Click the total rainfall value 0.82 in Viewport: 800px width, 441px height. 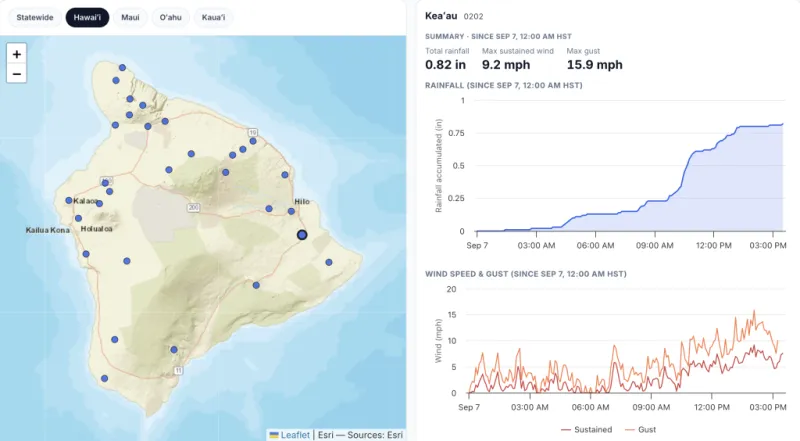pos(445,65)
